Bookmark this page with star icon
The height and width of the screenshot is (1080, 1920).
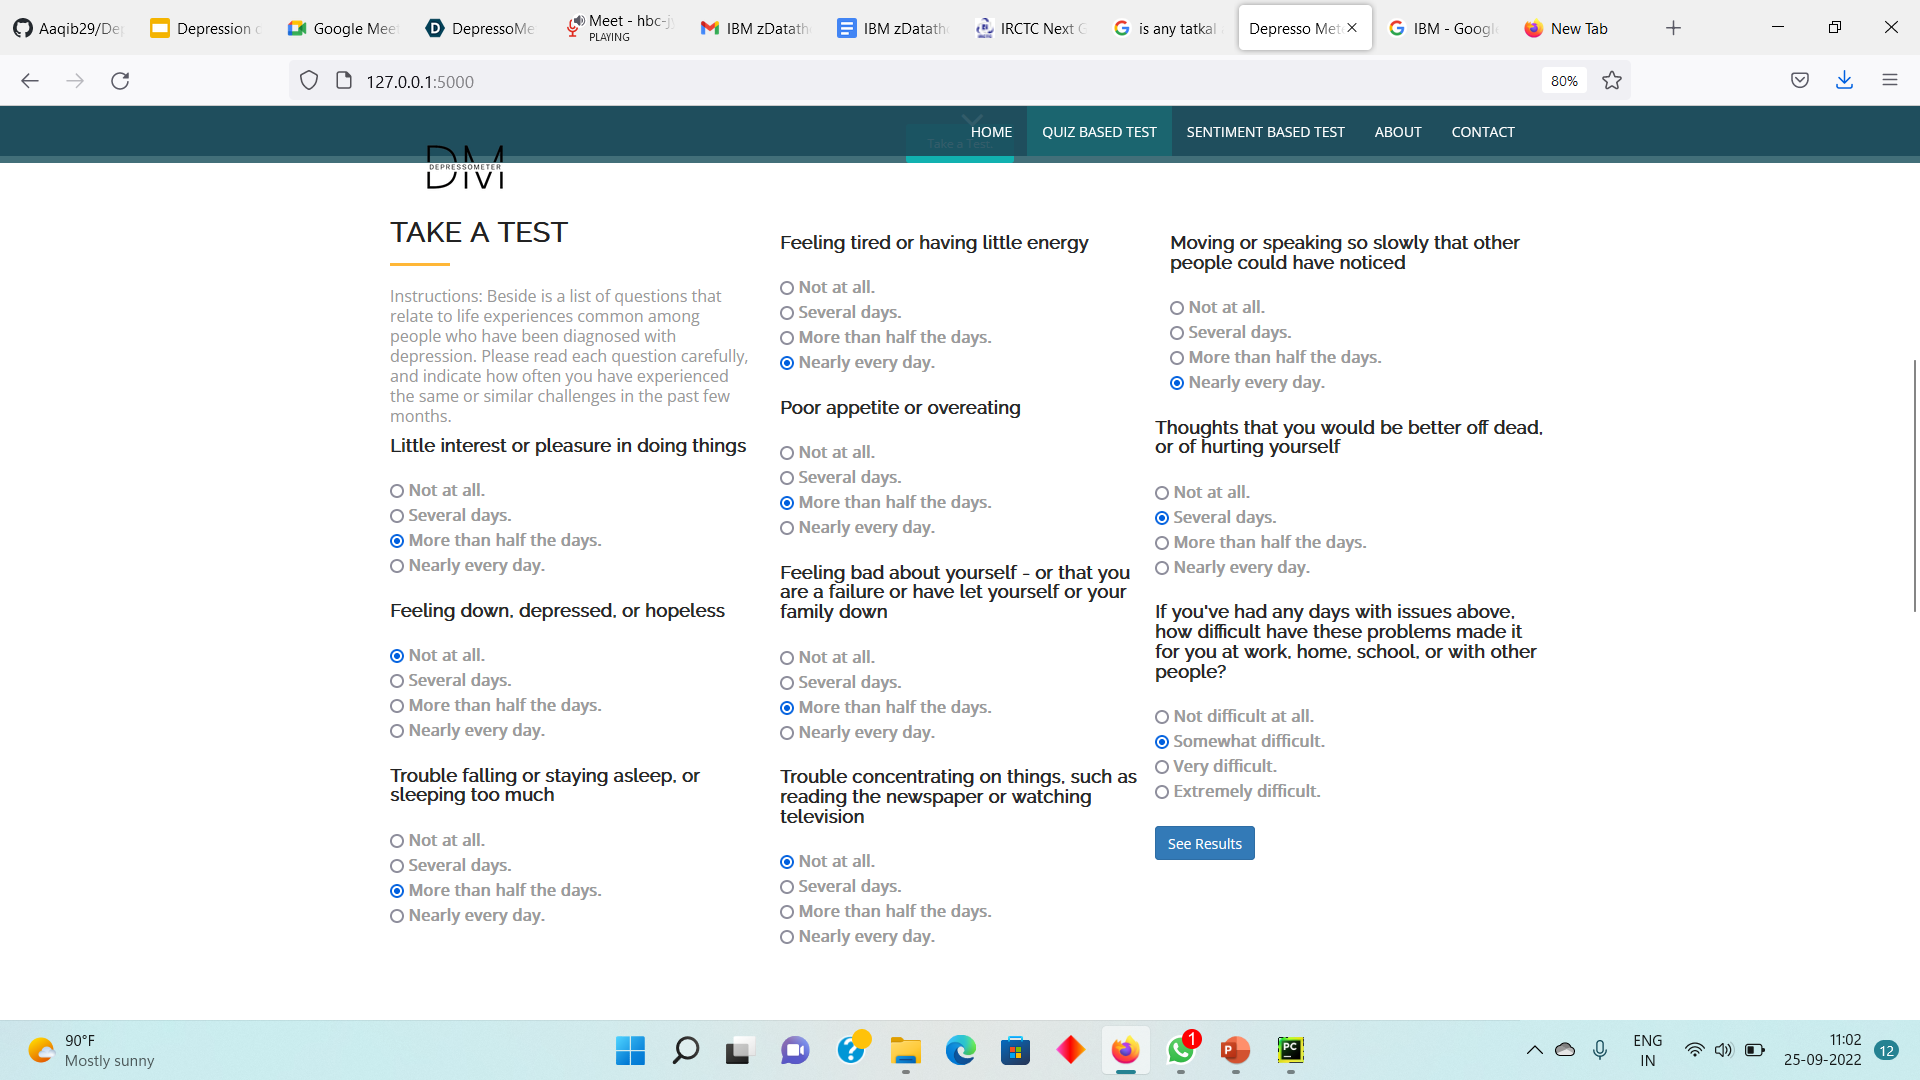pyautogui.click(x=1612, y=81)
